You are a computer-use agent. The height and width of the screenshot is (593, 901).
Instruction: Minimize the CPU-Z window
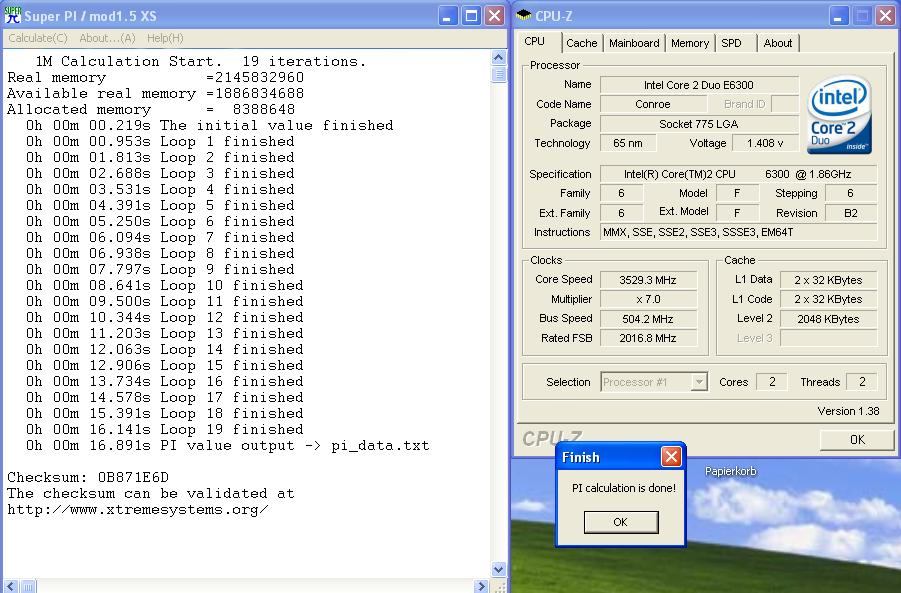[839, 16]
